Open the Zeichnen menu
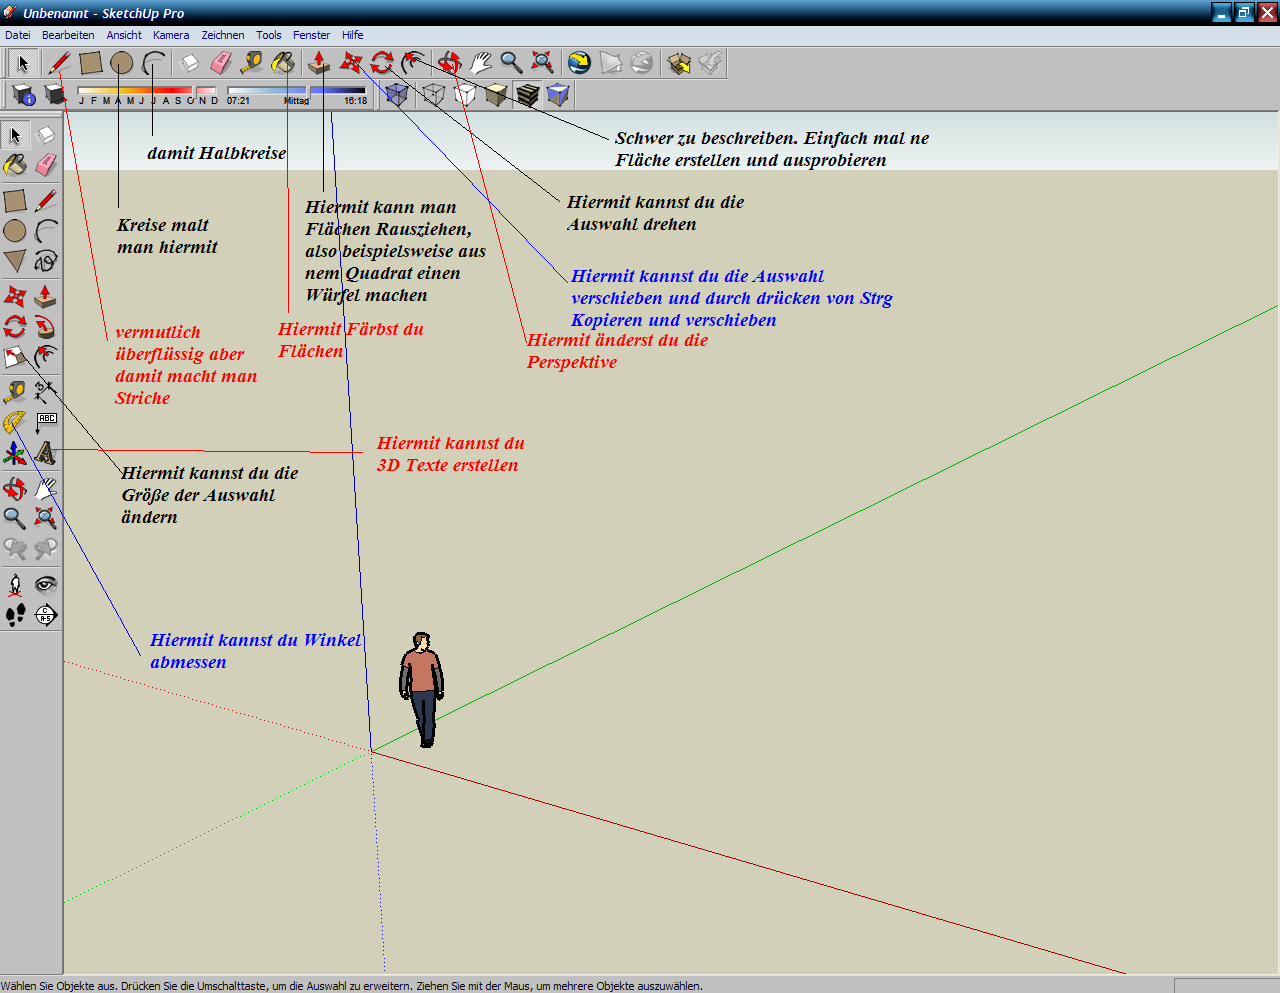1280x993 pixels. pyautogui.click(x=222, y=35)
